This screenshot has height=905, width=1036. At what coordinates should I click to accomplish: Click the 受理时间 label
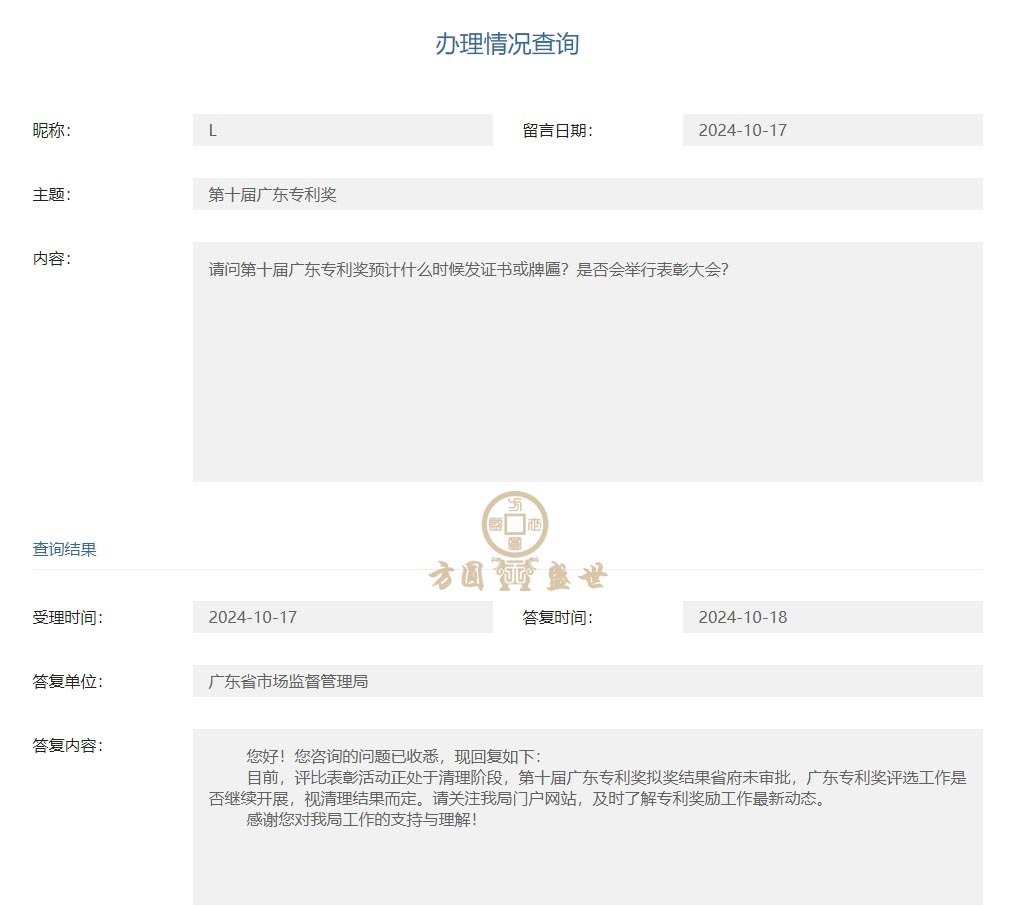(x=67, y=617)
